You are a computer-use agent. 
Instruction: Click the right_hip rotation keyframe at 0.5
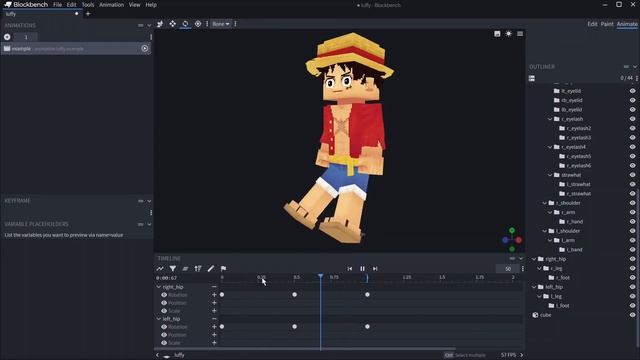(295, 295)
